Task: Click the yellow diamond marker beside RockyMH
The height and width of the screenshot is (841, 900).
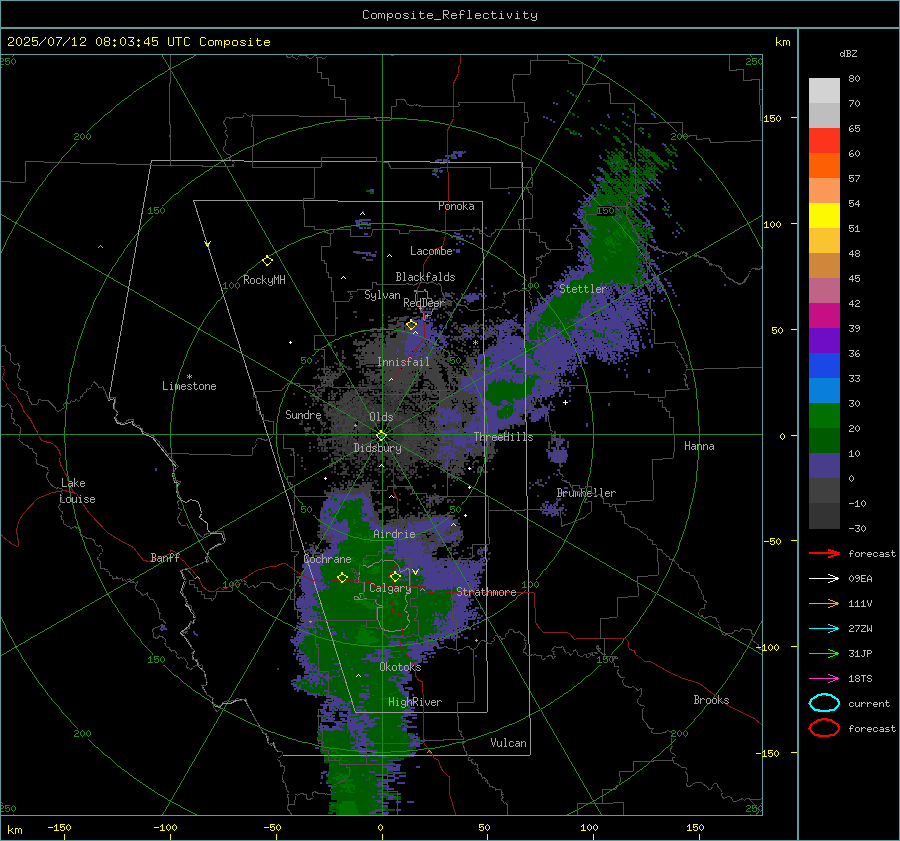Action: tap(267, 261)
